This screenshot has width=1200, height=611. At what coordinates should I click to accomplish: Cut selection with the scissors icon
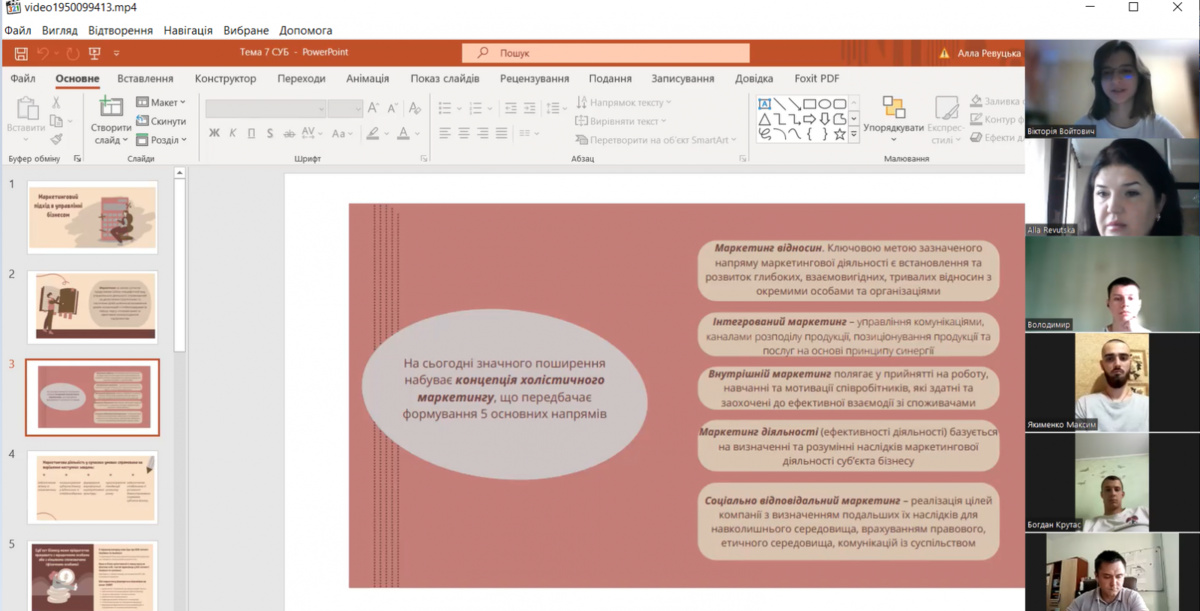coord(56,102)
